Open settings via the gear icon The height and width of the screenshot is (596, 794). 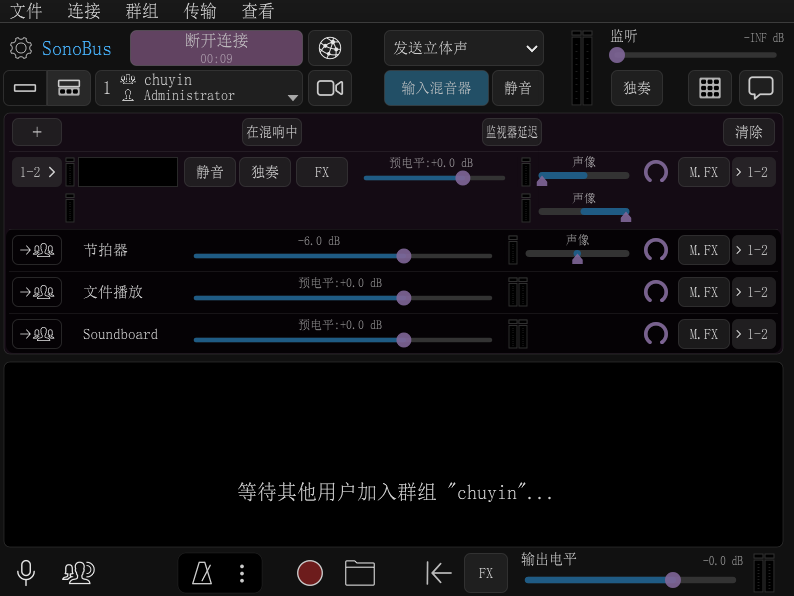pyautogui.click(x=21, y=48)
